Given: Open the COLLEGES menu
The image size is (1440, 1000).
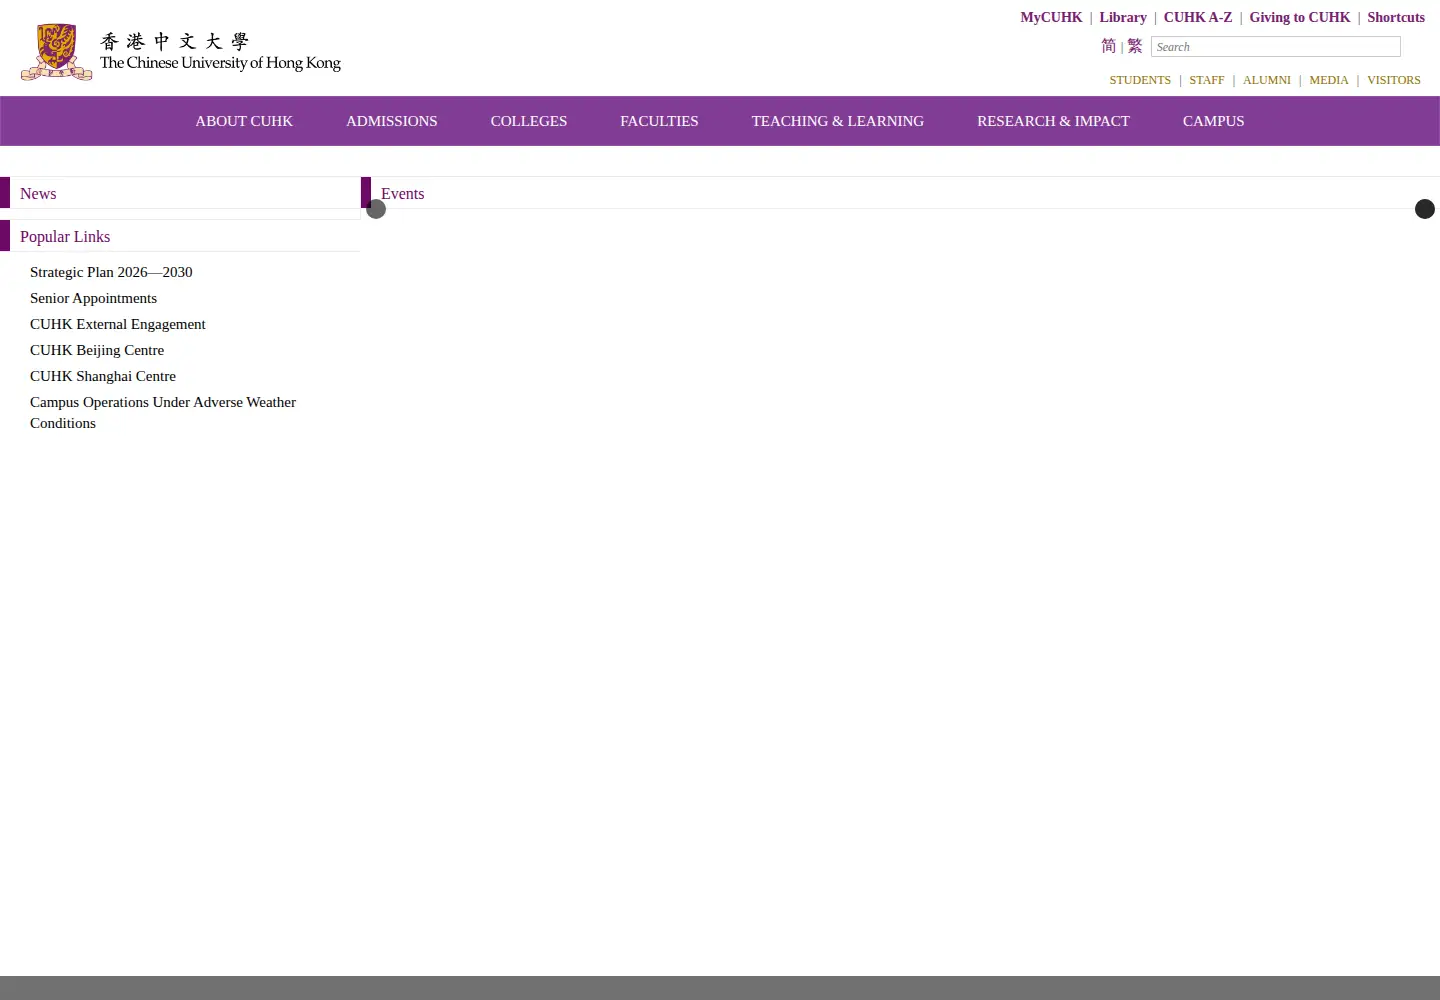Looking at the screenshot, I should [529, 121].
